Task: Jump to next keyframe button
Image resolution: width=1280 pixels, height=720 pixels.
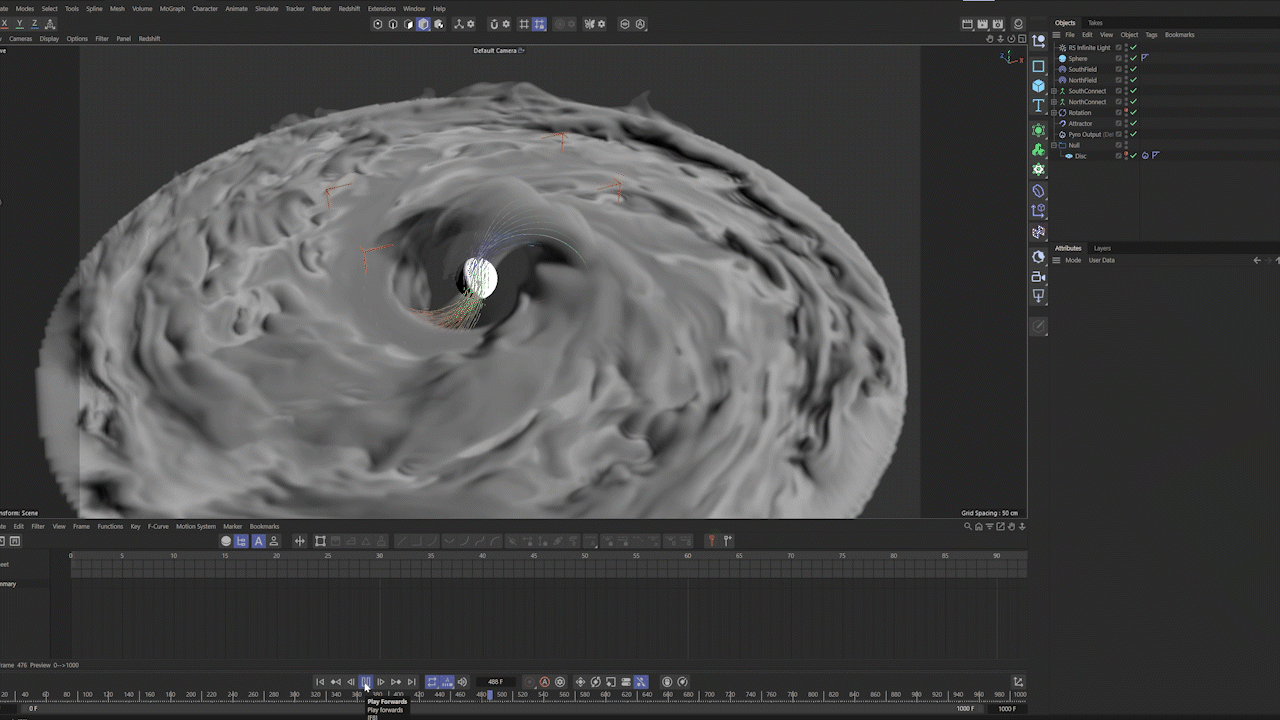Action: [396, 682]
